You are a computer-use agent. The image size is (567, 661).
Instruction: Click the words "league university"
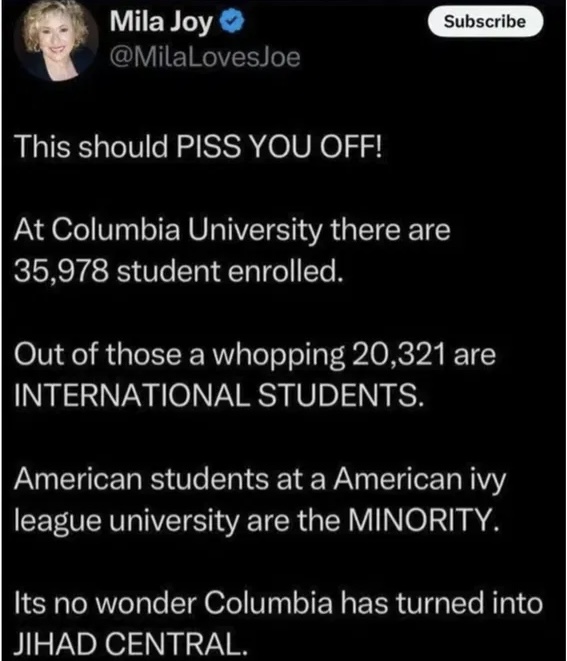coord(126,521)
